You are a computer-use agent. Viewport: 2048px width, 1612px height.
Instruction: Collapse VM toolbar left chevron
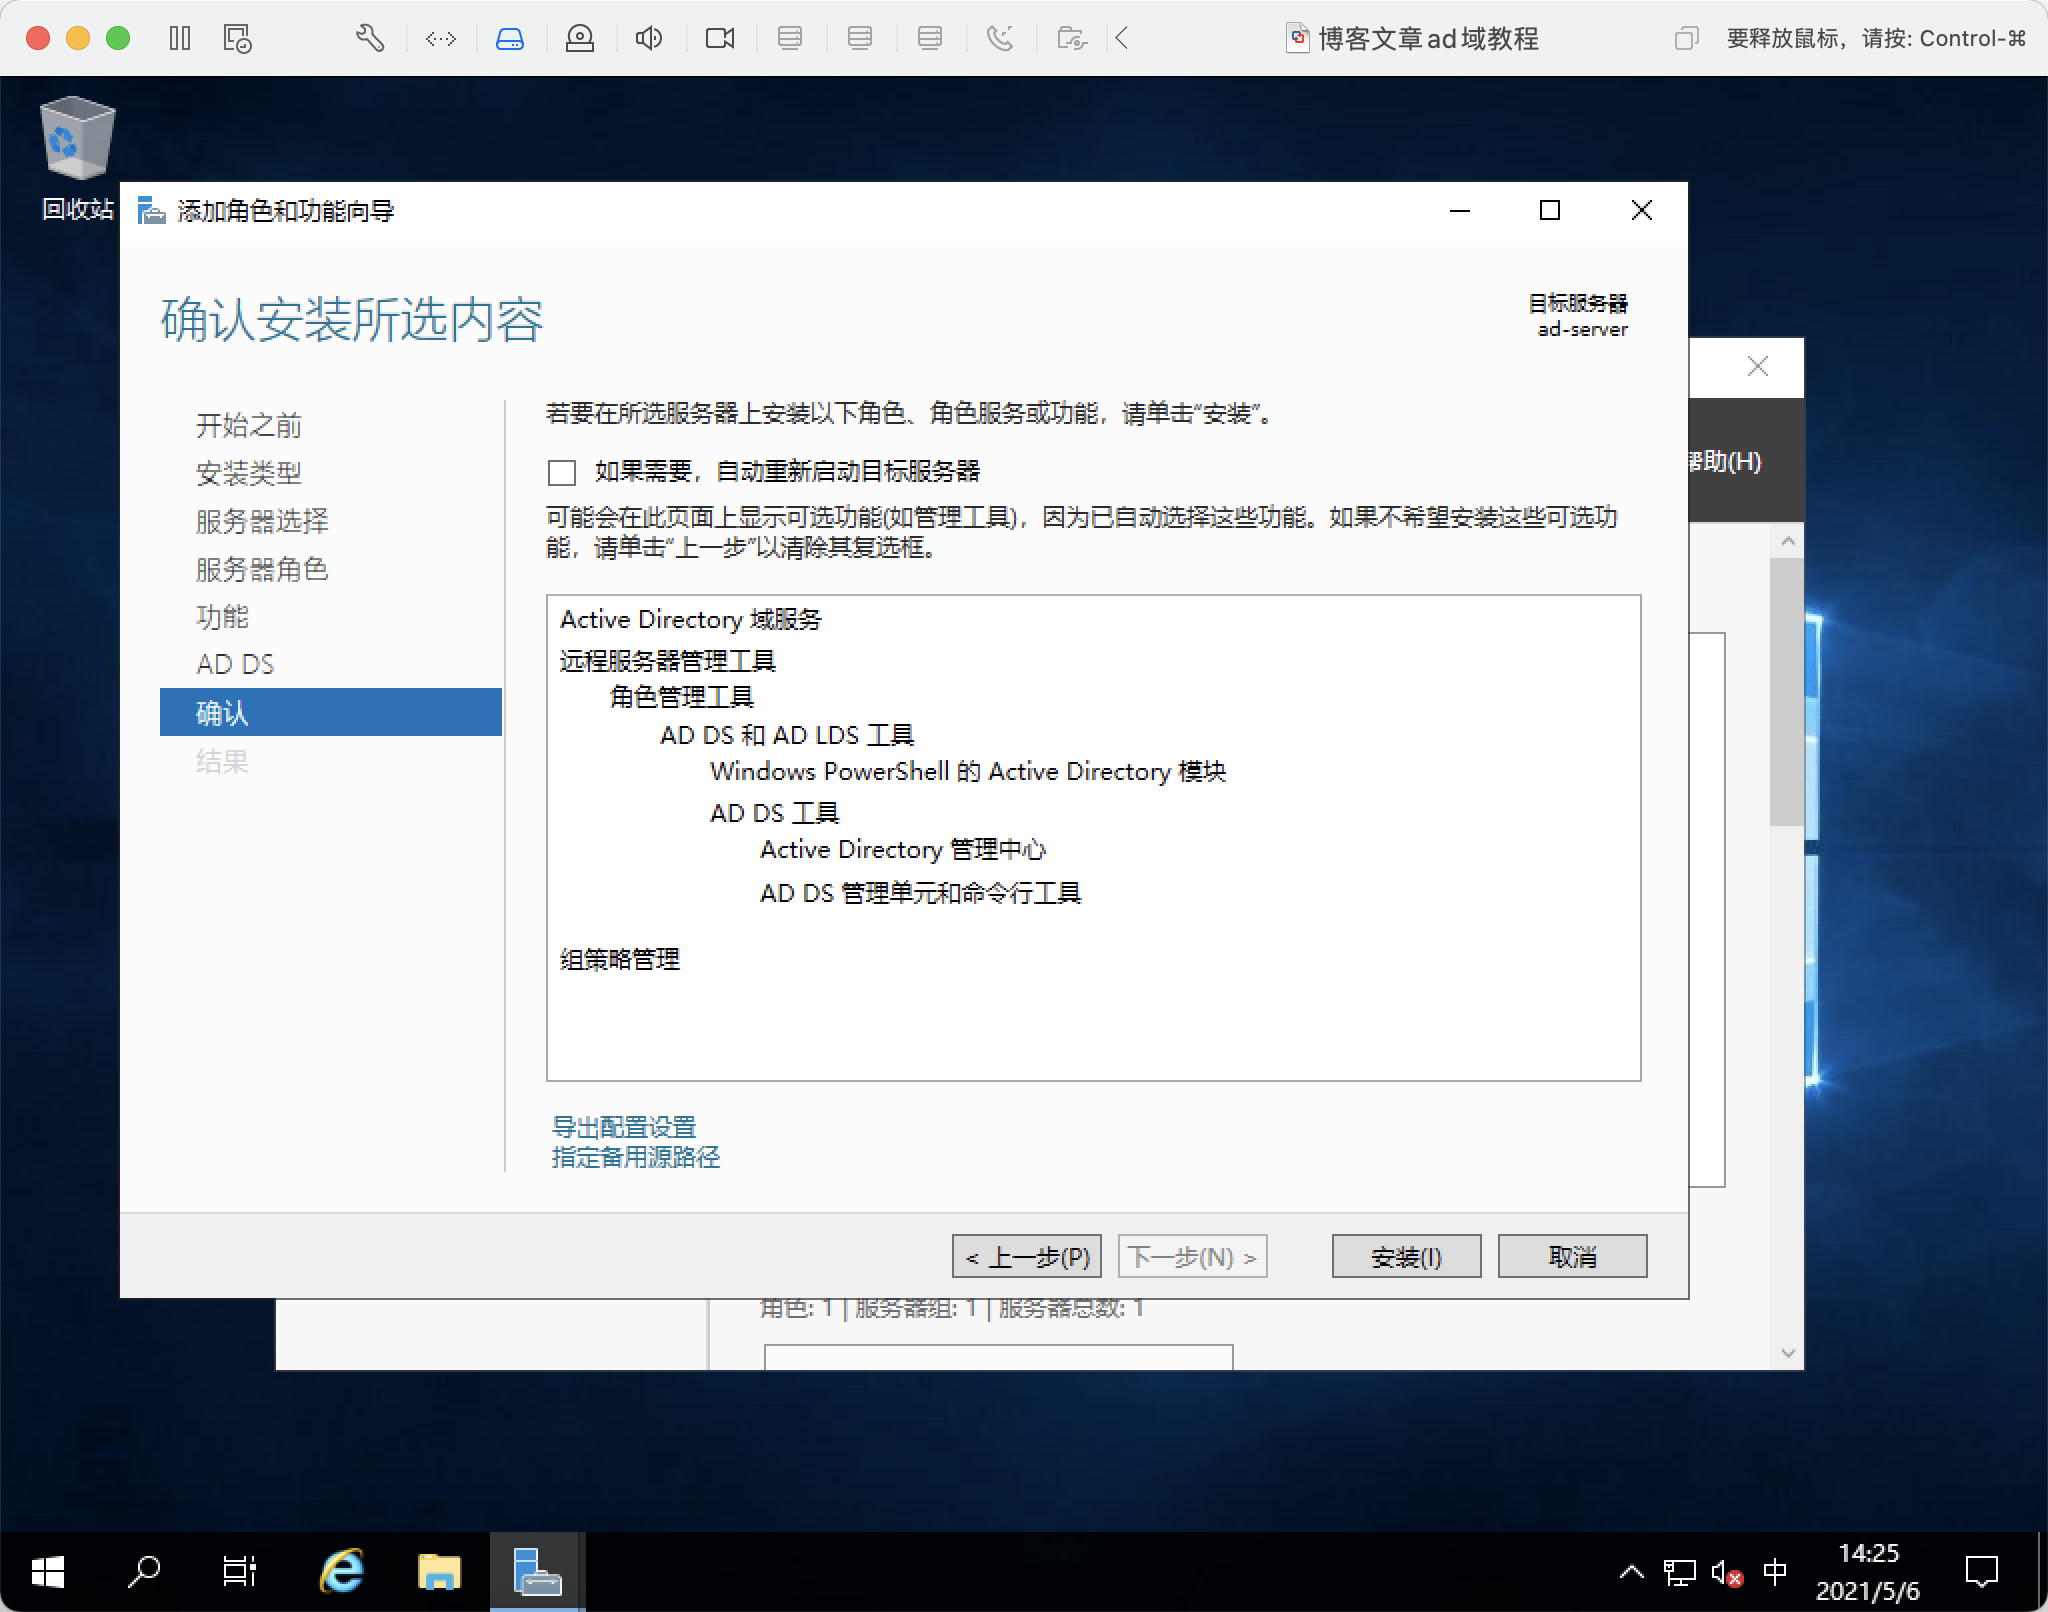(x=1122, y=39)
